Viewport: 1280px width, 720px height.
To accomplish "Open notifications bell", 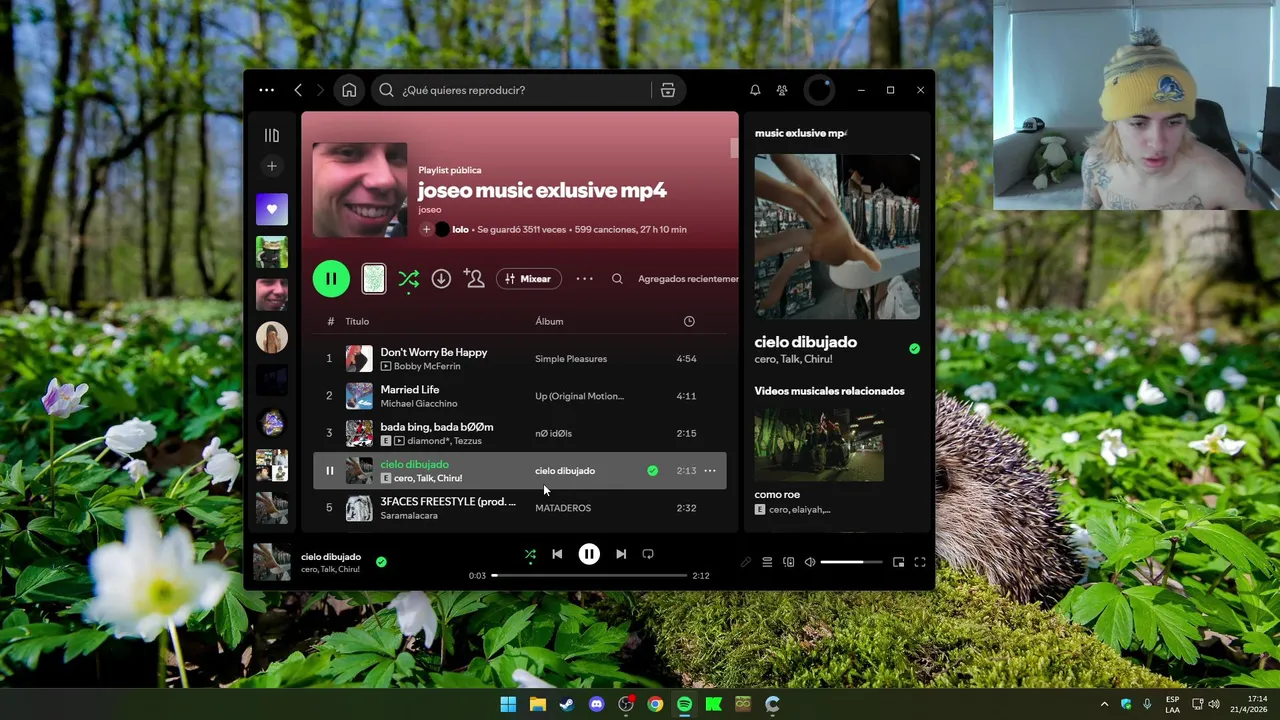I will [x=755, y=90].
